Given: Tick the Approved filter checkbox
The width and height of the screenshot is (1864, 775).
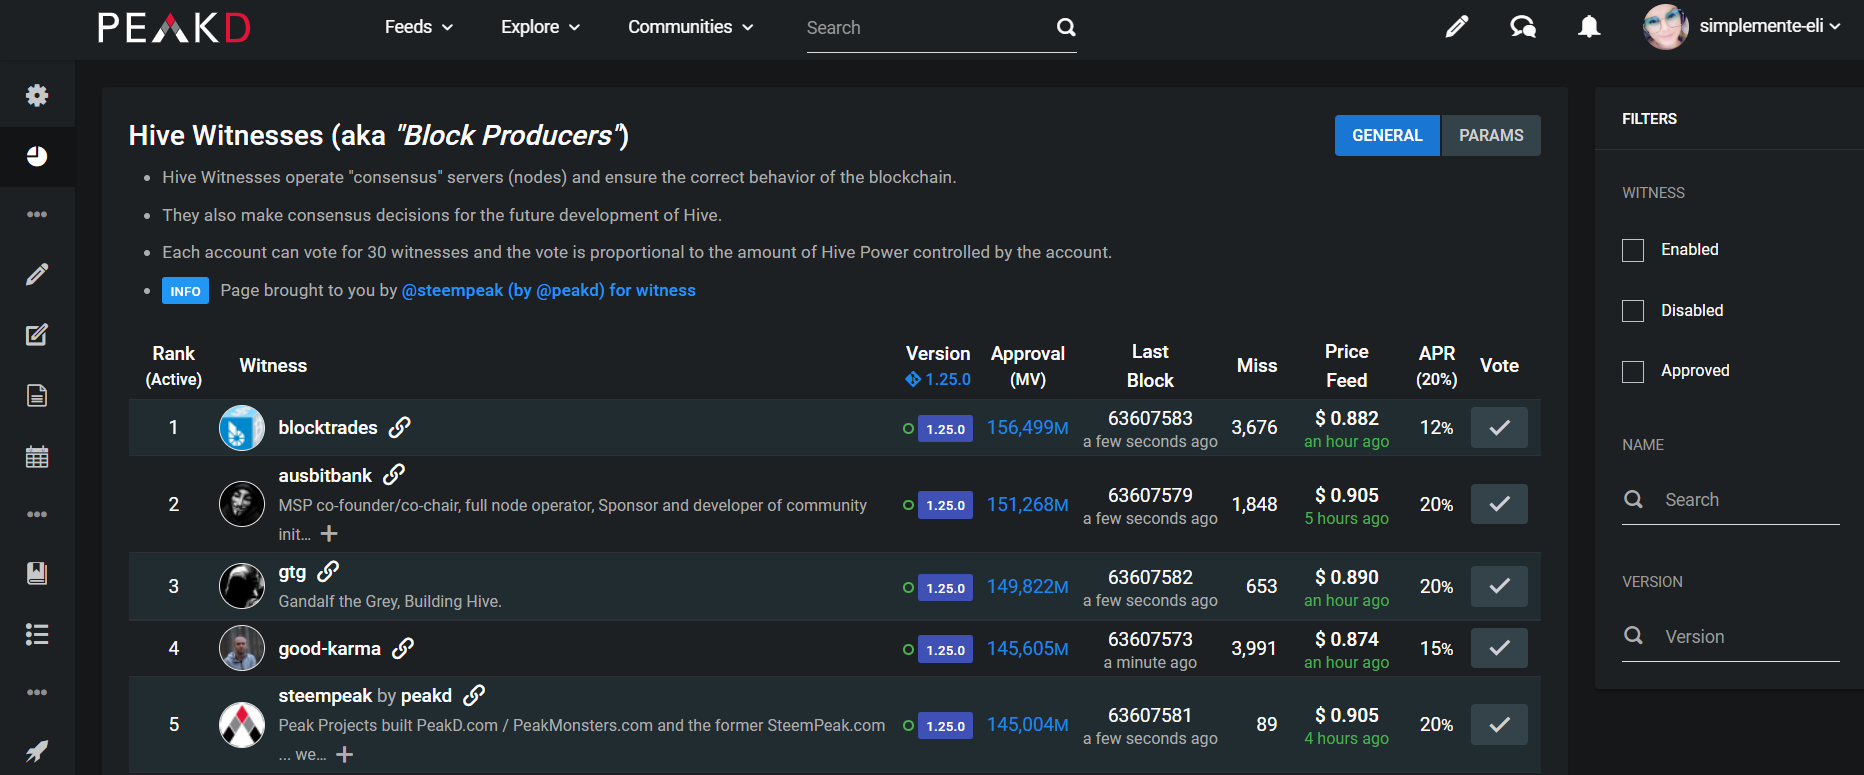Looking at the screenshot, I should click(1633, 372).
